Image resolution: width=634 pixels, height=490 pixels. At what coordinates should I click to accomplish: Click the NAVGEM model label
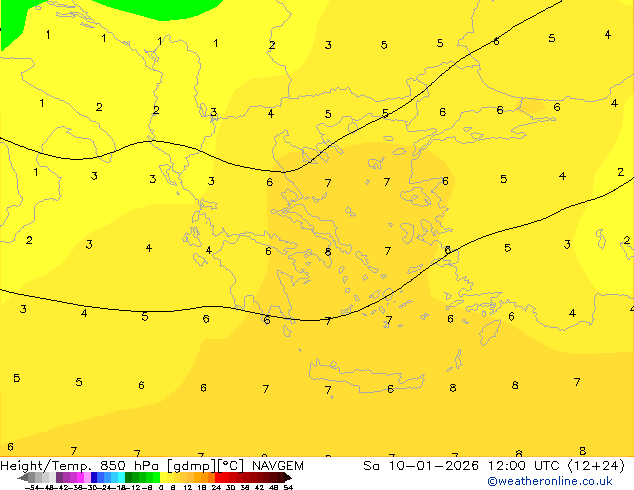[x=278, y=466]
